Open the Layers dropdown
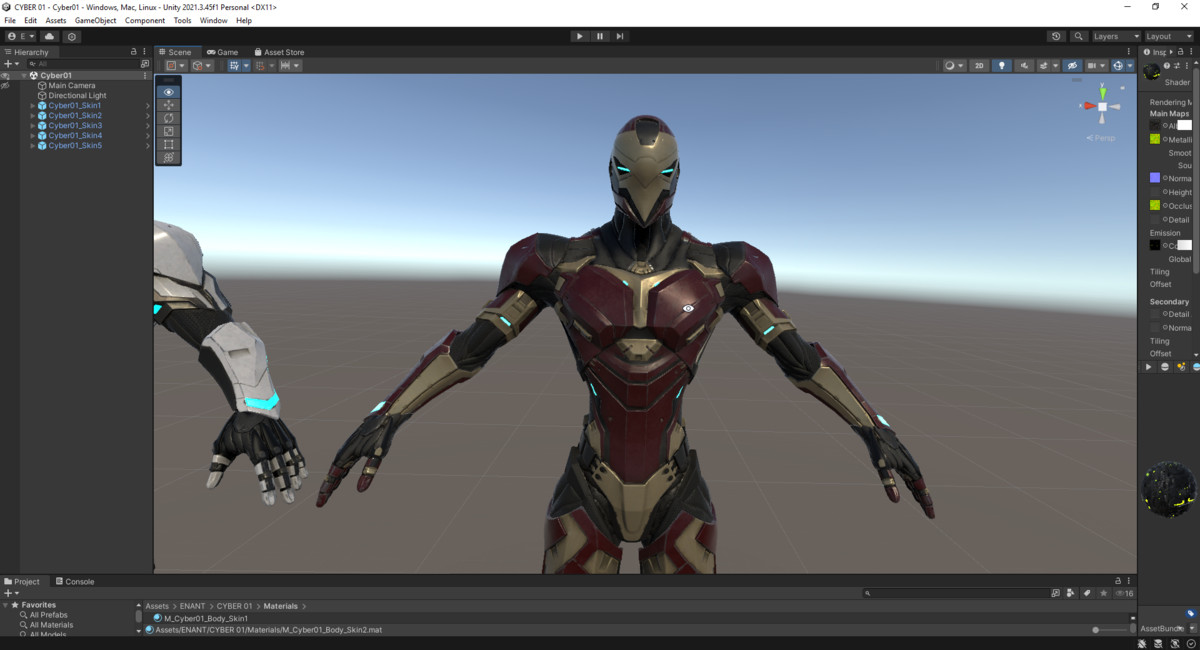The height and width of the screenshot is (650, 1200). tap(1114, 36)
